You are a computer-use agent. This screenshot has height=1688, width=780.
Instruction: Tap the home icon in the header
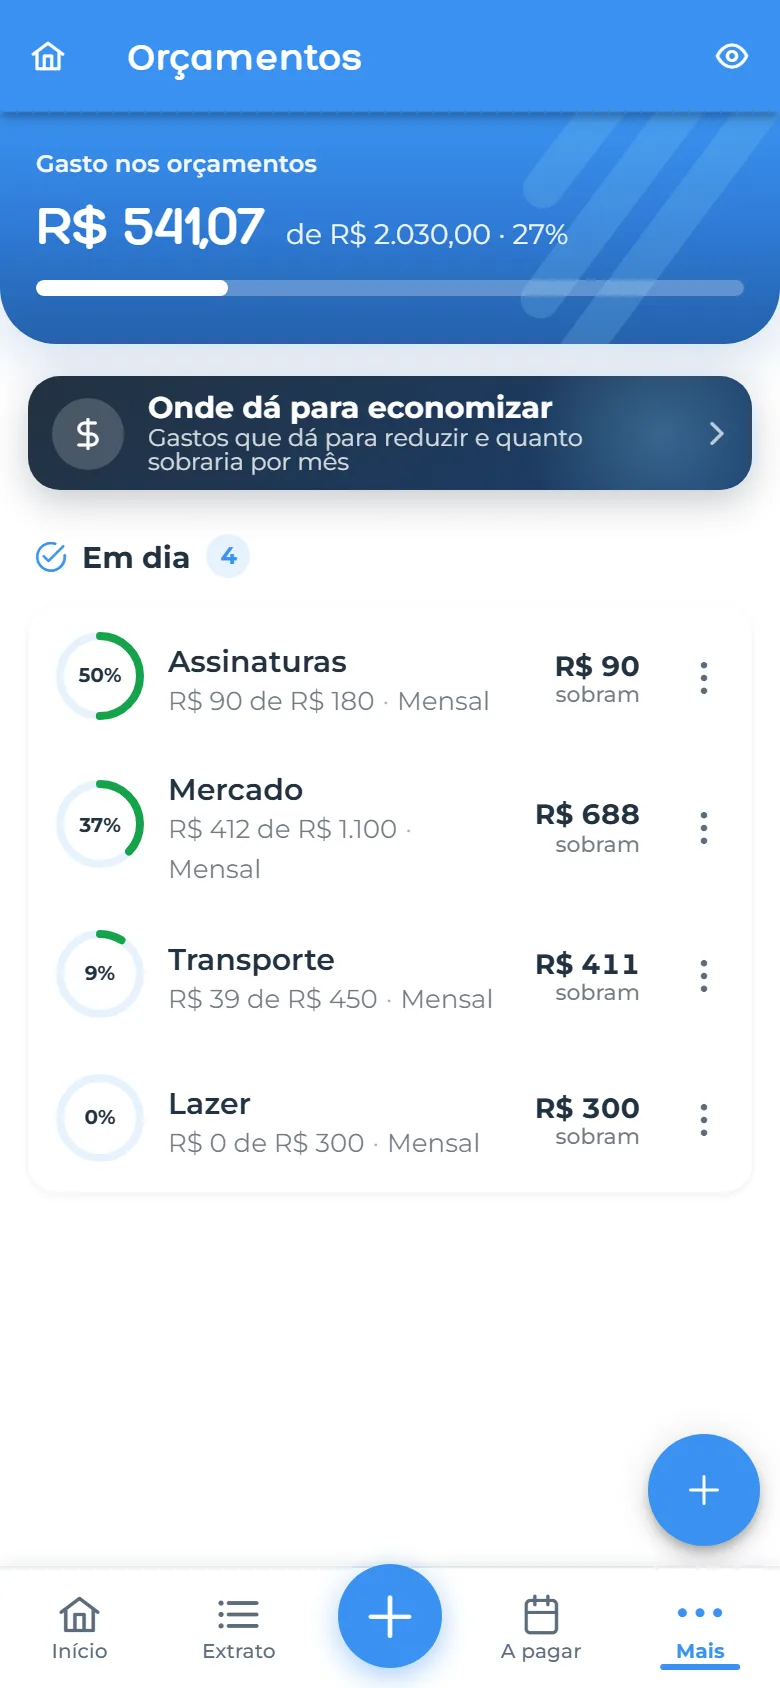point(48,57)
